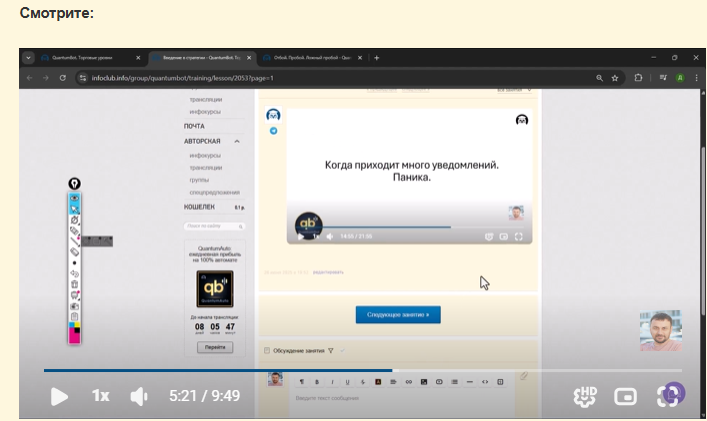
Task: Open ПОЧТА in the site sidebar
Action: click(194, 126)
